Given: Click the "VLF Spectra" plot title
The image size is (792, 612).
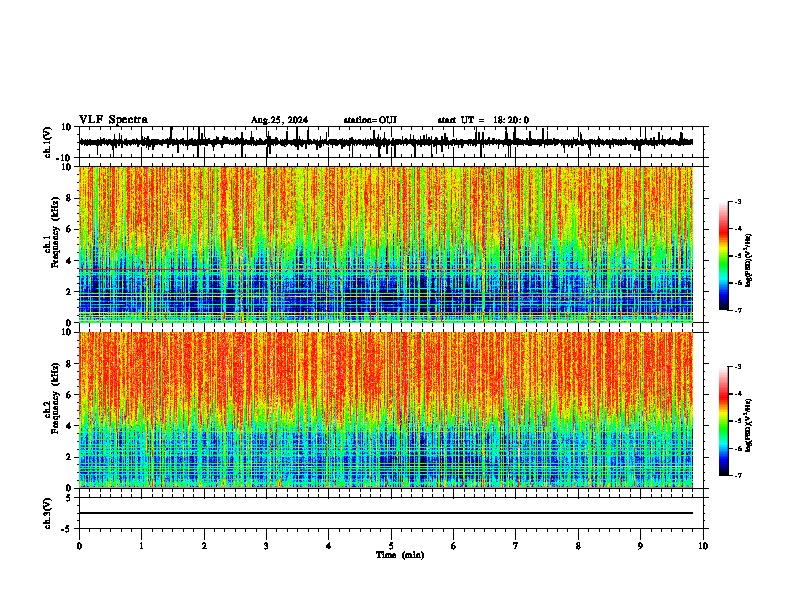Looking at the screenshot, I should (113, 120).
